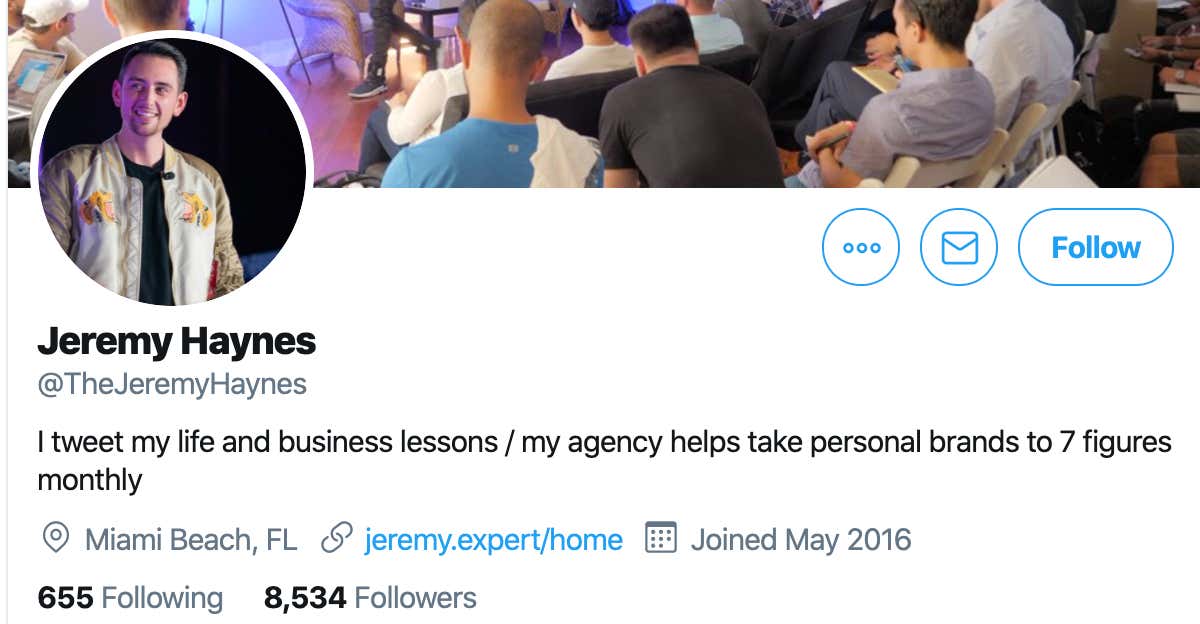1200x624 pixels.
Task: Click the Jeremy Haynes display name
Action: click(x=177, y=342)
